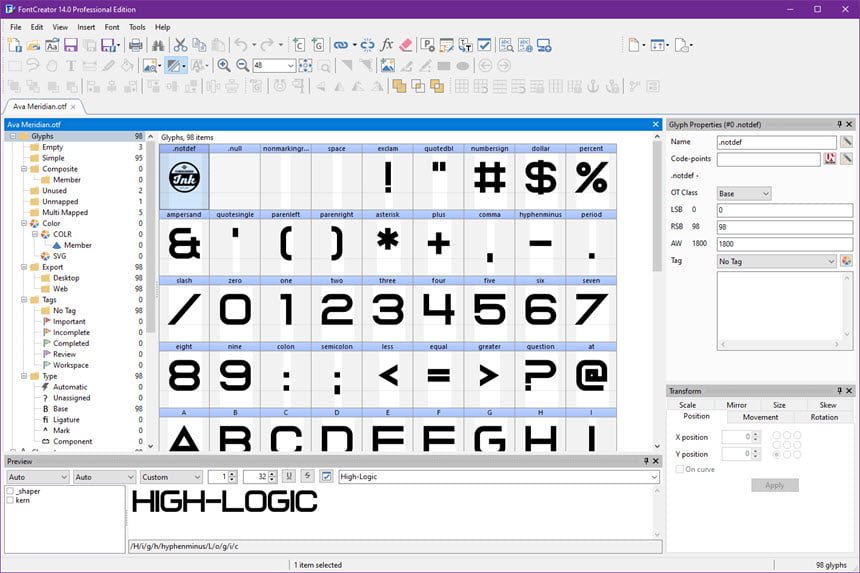Image resolution: width=860 pixels, height=573 pixels.
Task: Collapse the Type tree node
Action: [x=24, y=376]
